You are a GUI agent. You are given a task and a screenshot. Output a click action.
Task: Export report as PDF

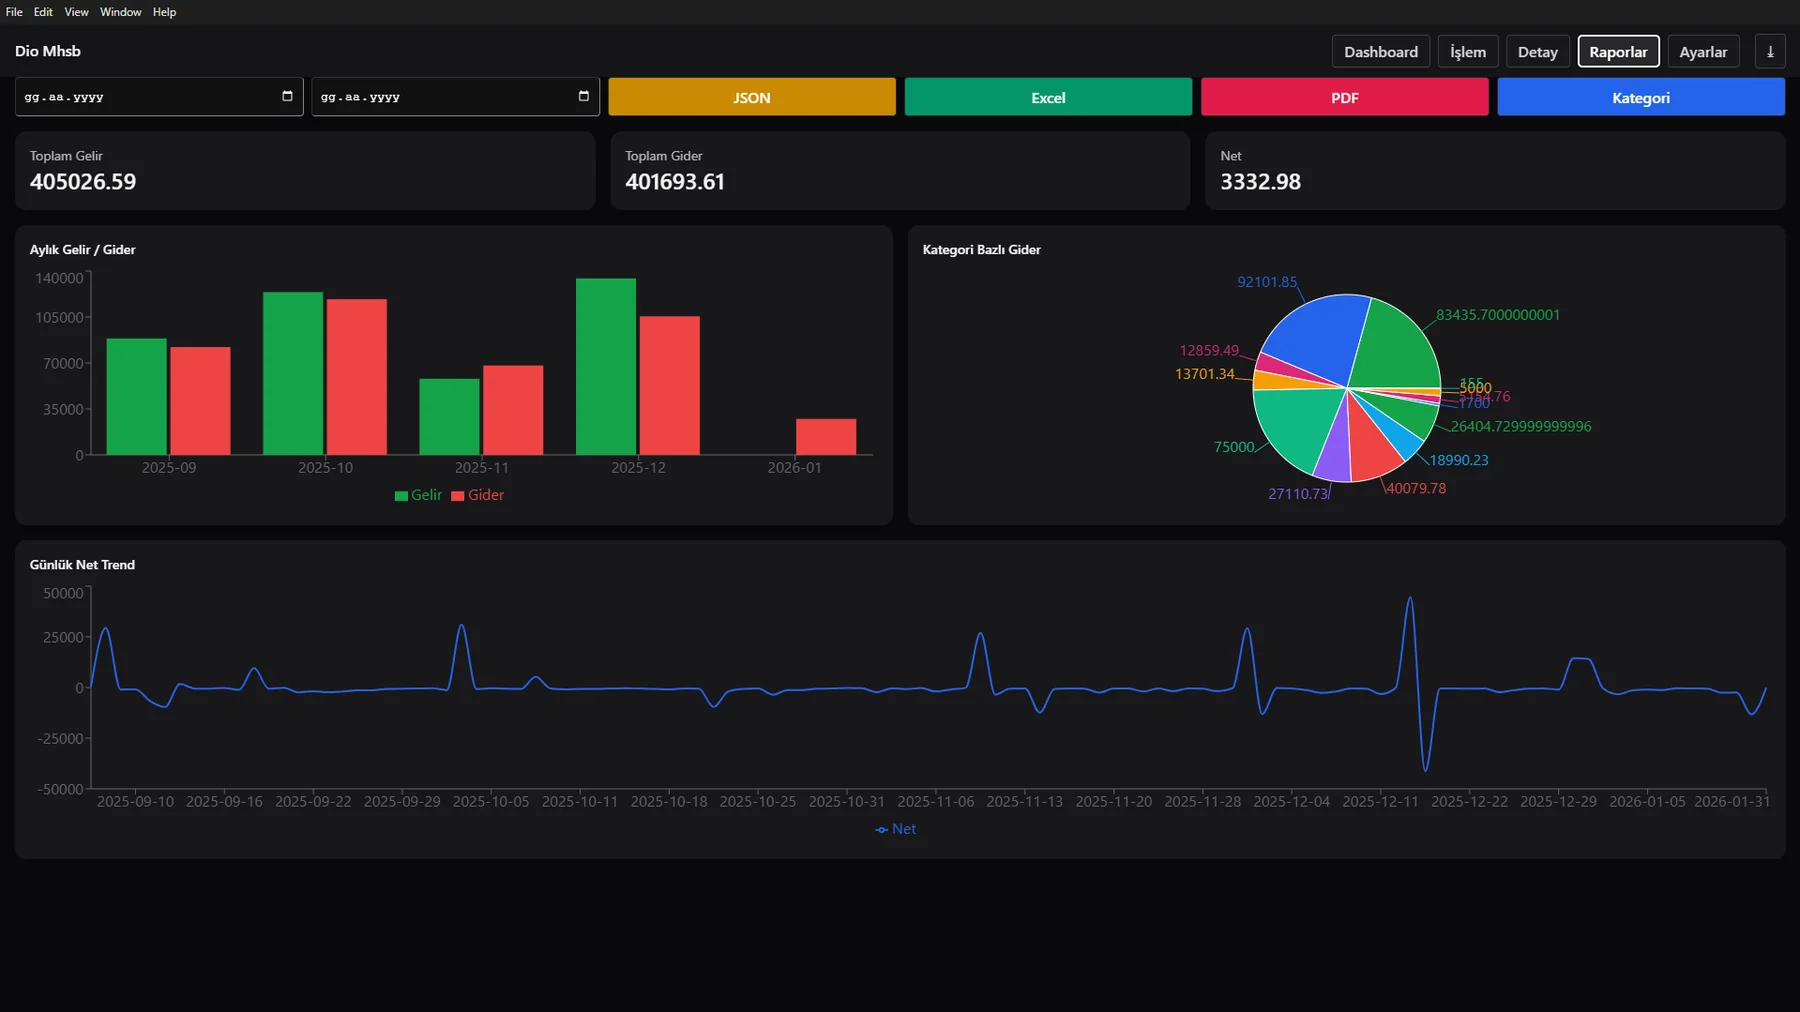[x=1344, y=97]
